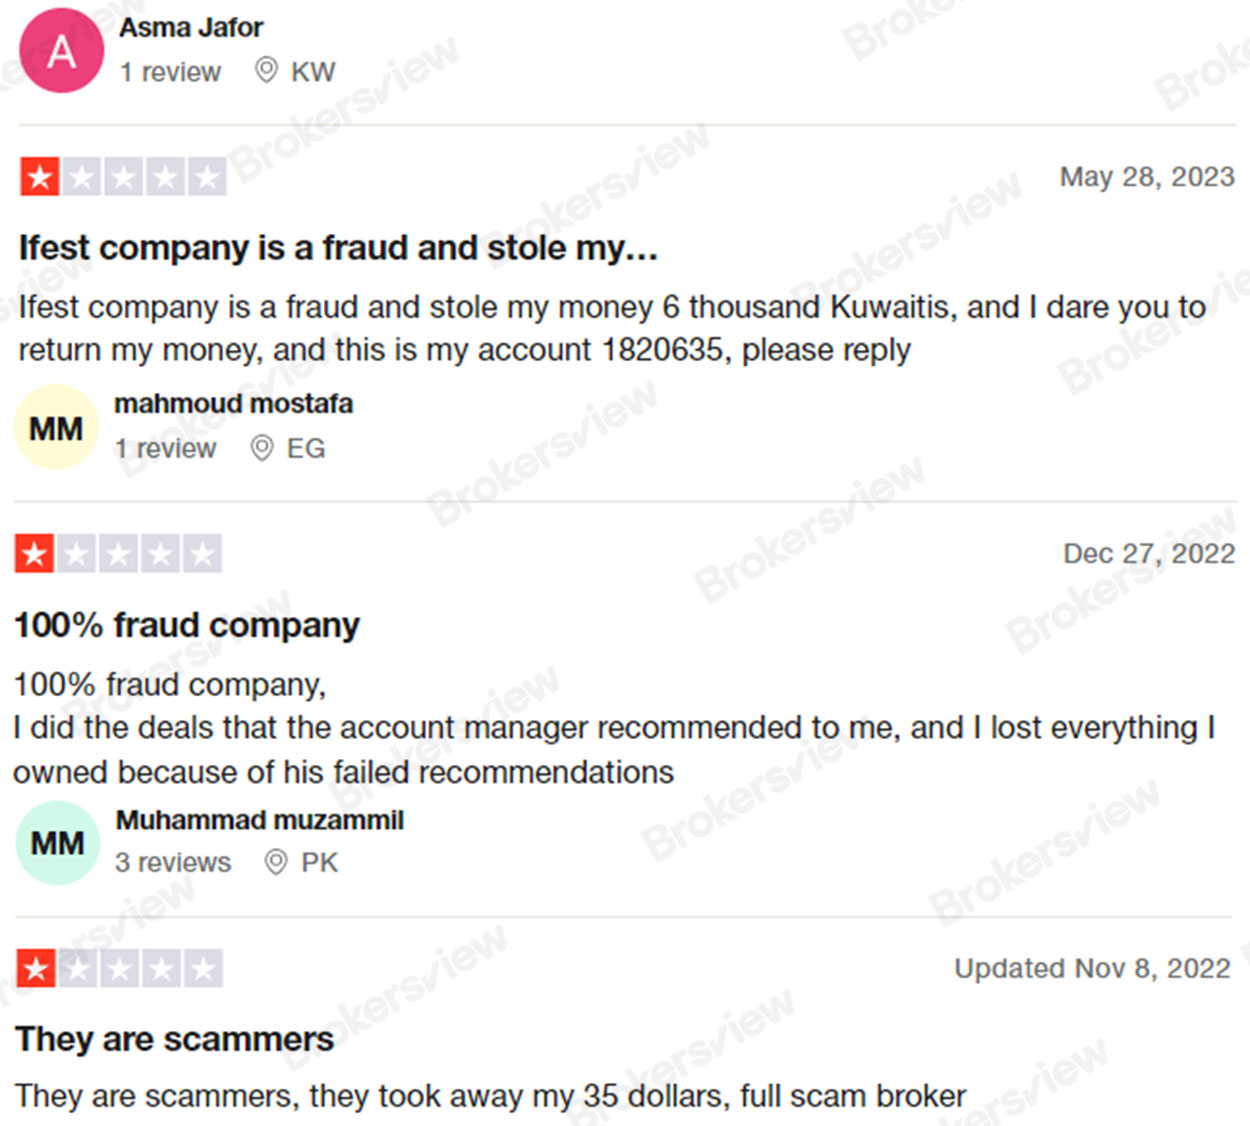Click the '1 review' link under Asma Jafor

coord(170,71)
